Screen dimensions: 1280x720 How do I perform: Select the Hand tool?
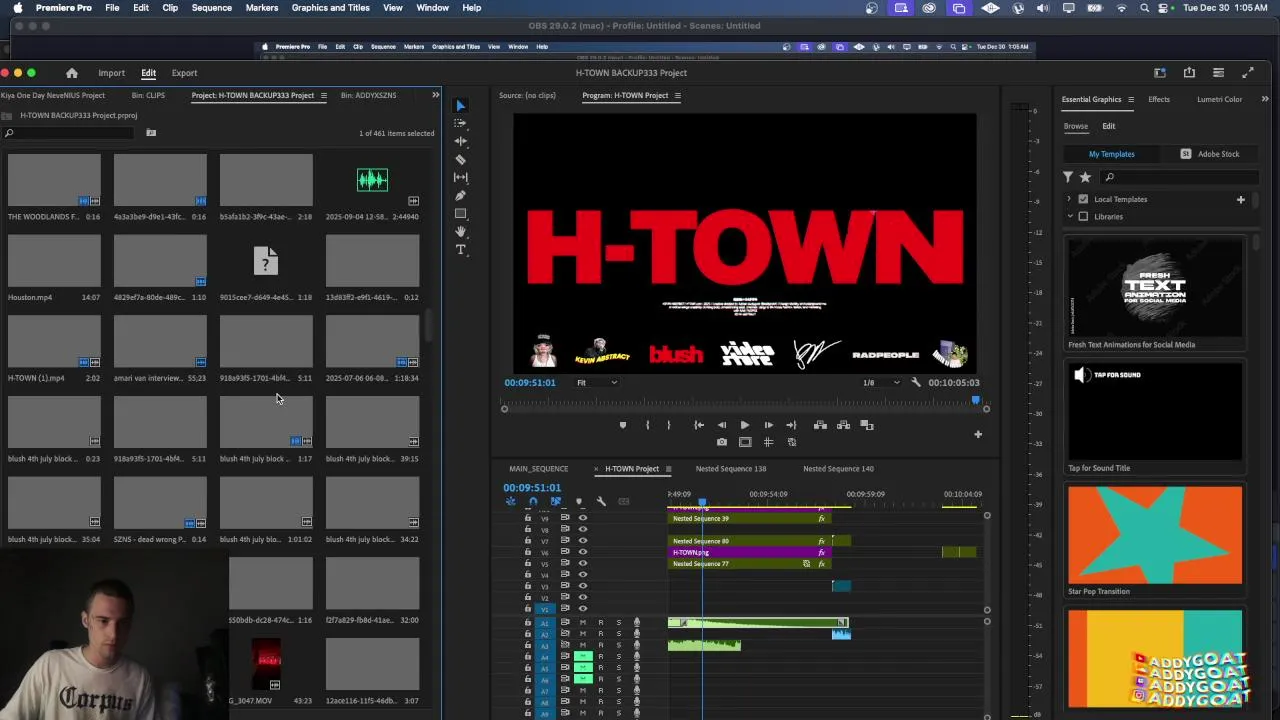460,232
